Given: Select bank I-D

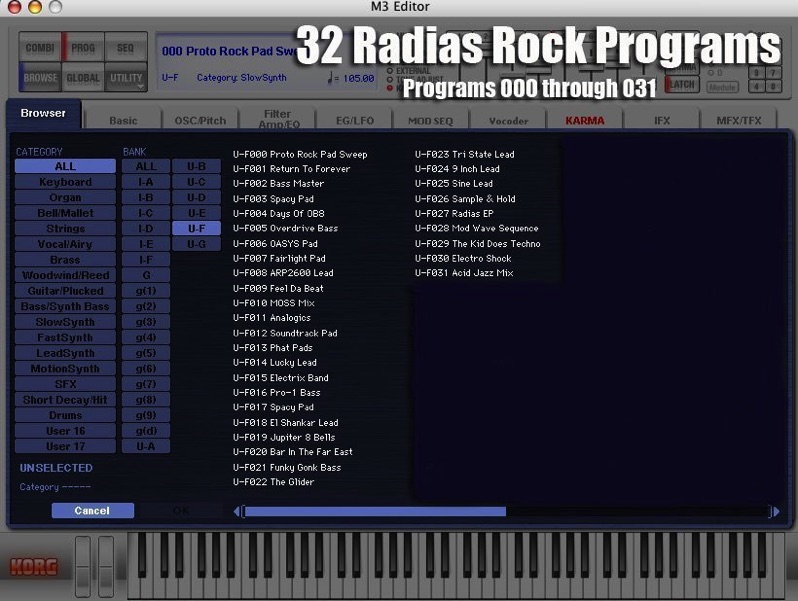Looking at the screenshot, I should pyautogui.click(x=146, y=228).
